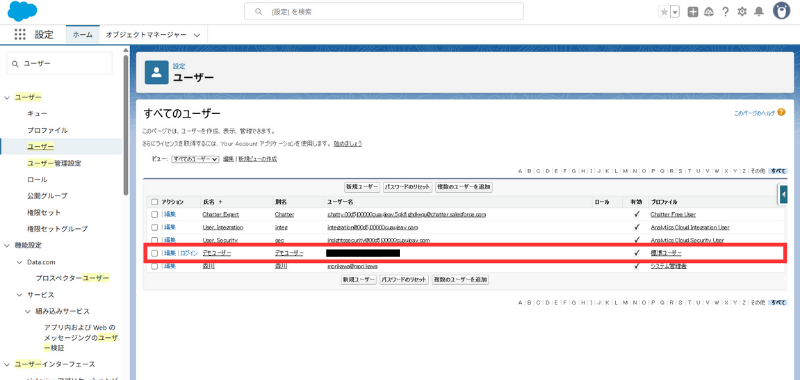The height and width of the screenshot is (380, 800).
Task: Click the 始めましょう link
Action: (348, 144)
